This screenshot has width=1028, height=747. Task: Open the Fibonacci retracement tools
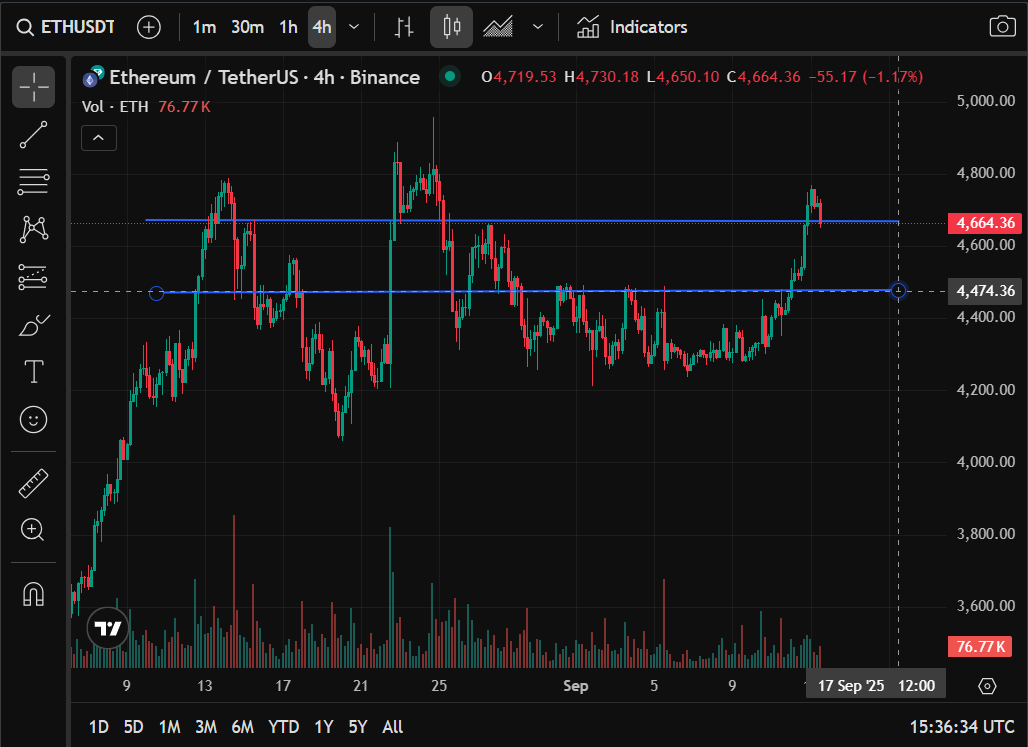33,182
